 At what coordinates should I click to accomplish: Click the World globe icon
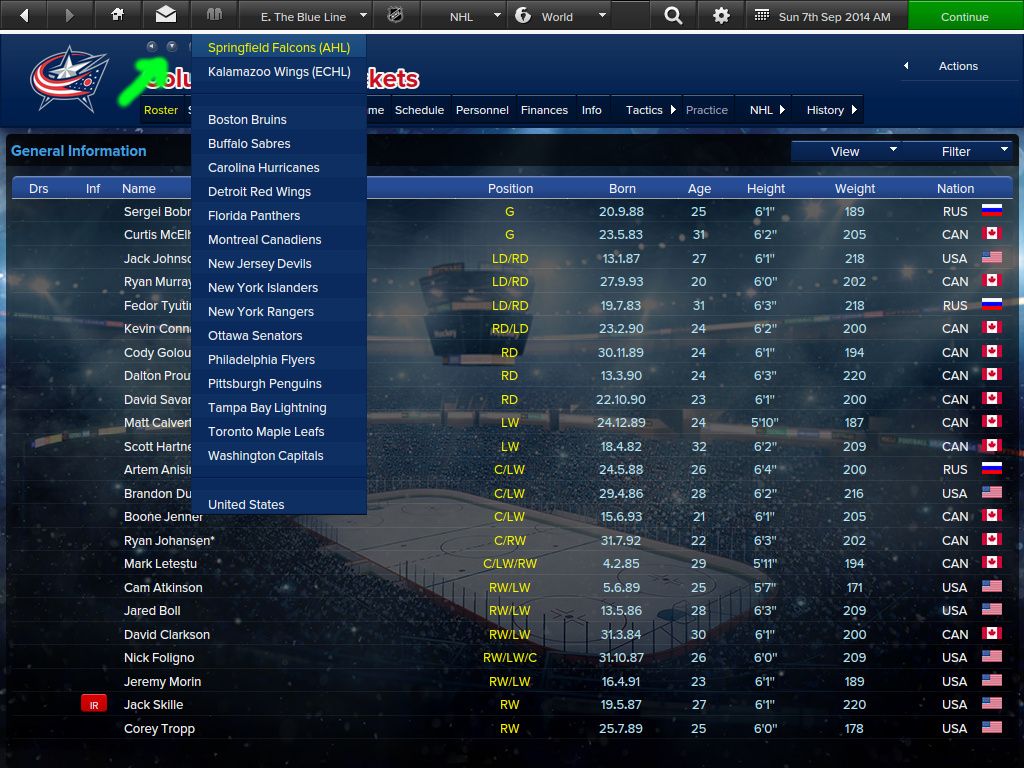pos(523,15)
